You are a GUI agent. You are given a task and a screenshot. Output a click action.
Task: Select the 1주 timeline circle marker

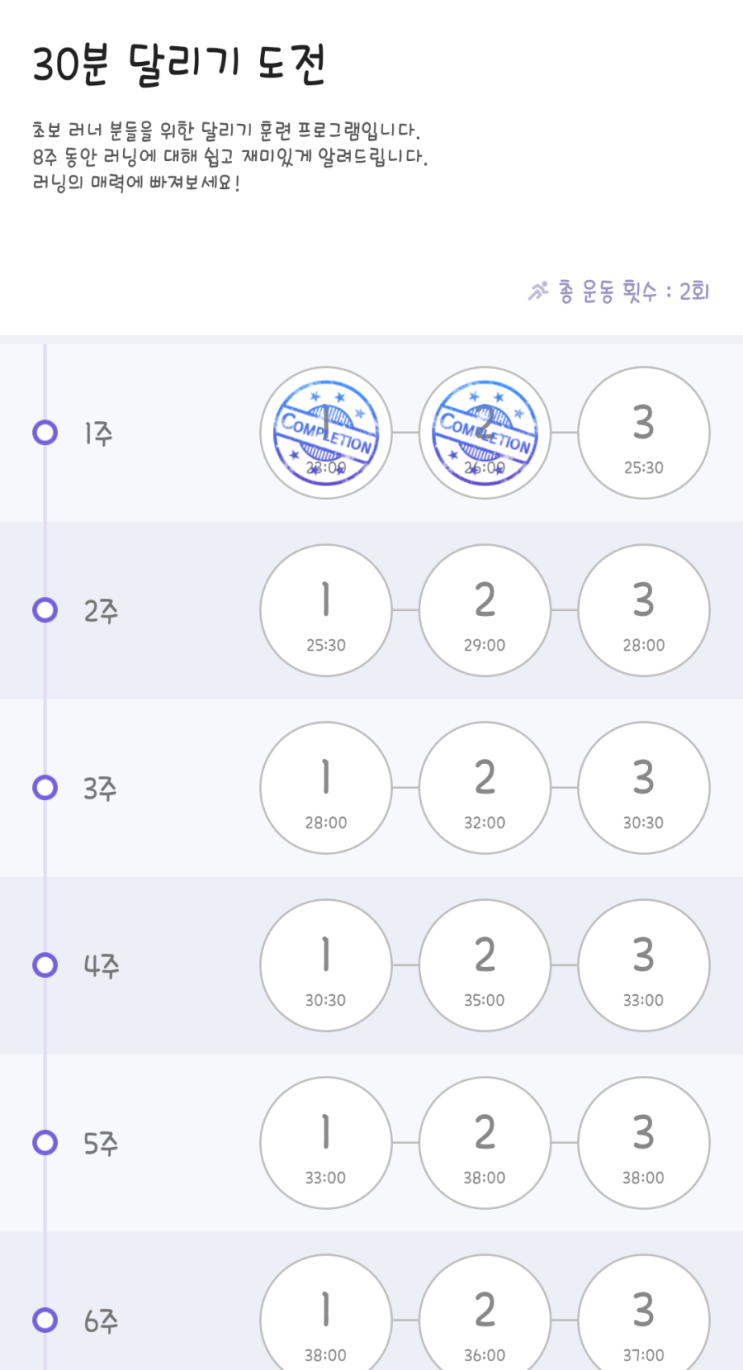(x=45, y=433)
